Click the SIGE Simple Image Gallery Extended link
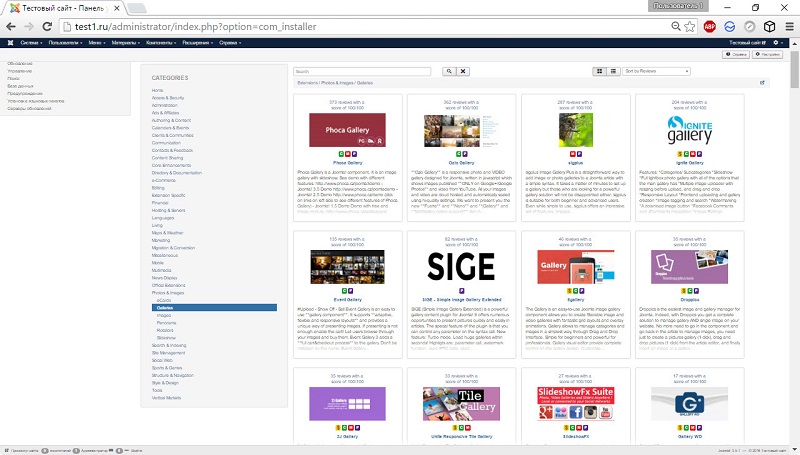800x455 pixels. click(x=461, y=299)
